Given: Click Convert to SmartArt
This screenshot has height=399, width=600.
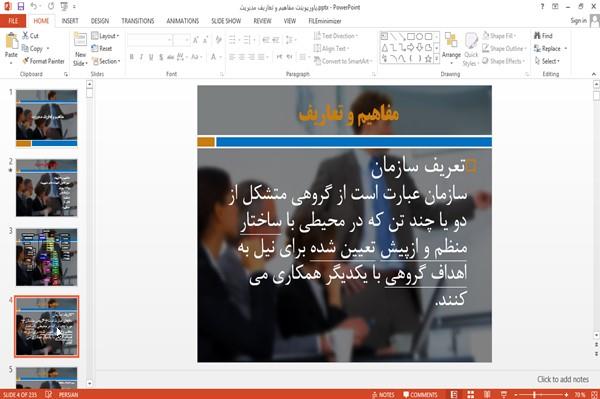Looking at the screenshot, I should 343,61.
